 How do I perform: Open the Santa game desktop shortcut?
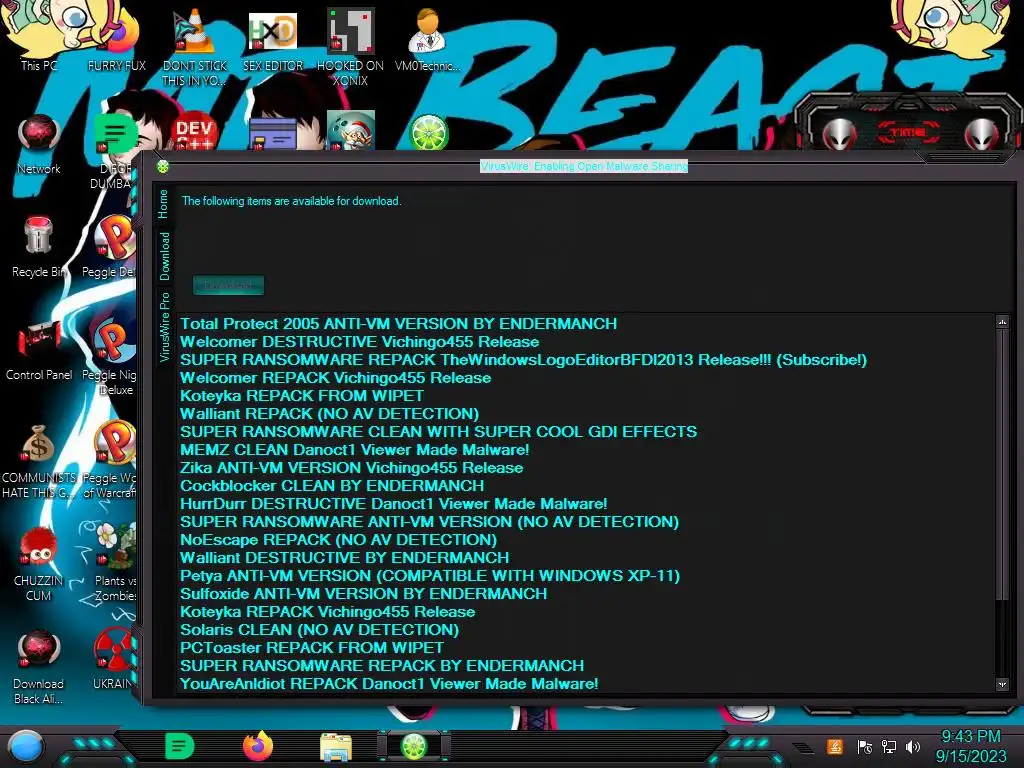tap(351, 131)
